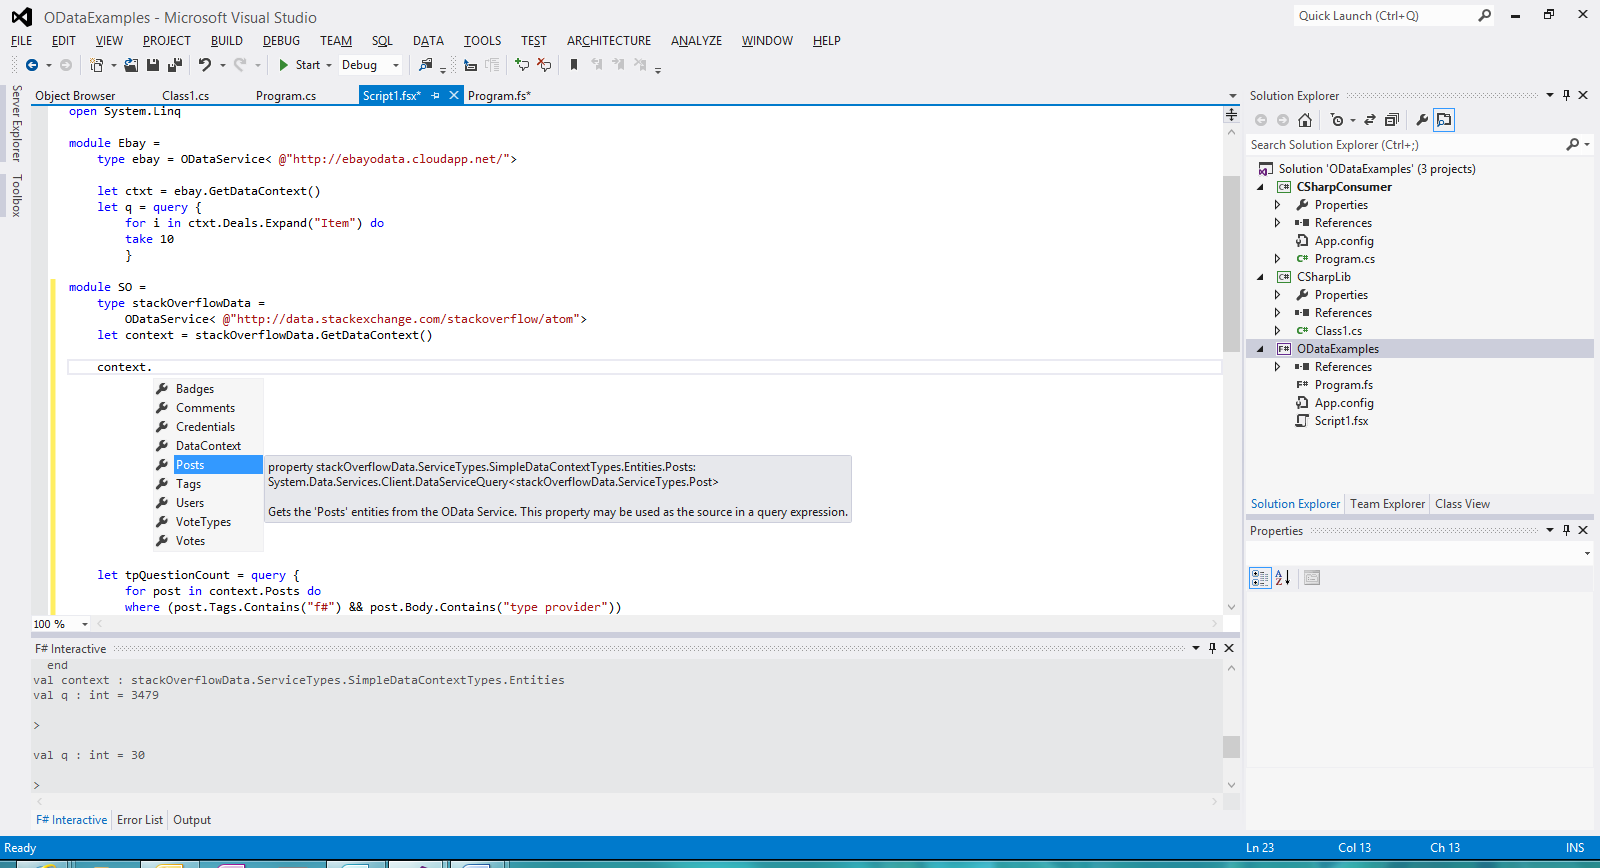The width and height of the screenshot is (1600, 868).
Task: Switch Properties to Alphabetical sorting
Action: 1283,578
